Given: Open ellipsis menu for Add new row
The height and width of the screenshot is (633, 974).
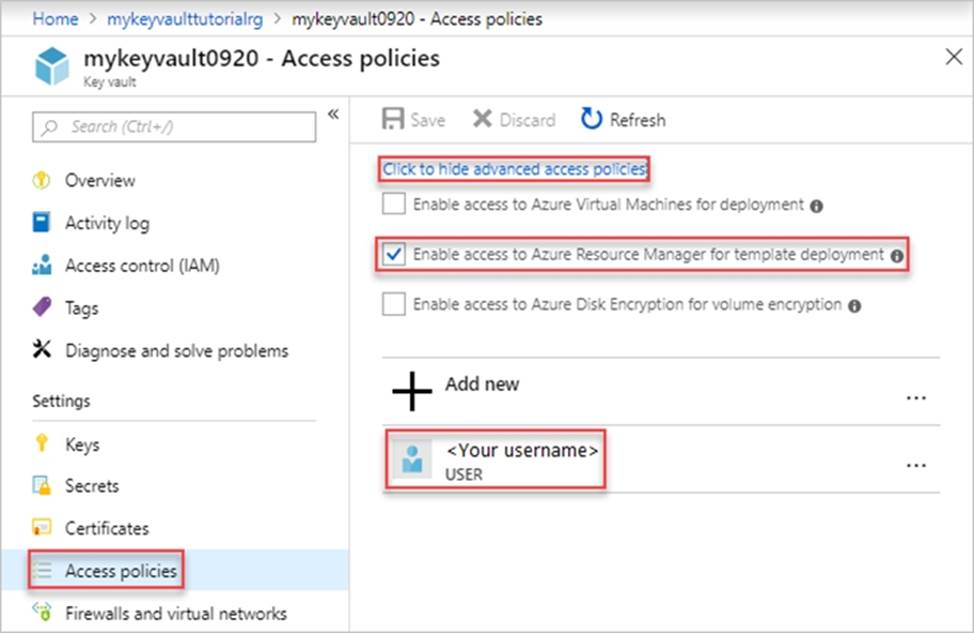Looking at the screenshot, I should click(x=916, y=397).
